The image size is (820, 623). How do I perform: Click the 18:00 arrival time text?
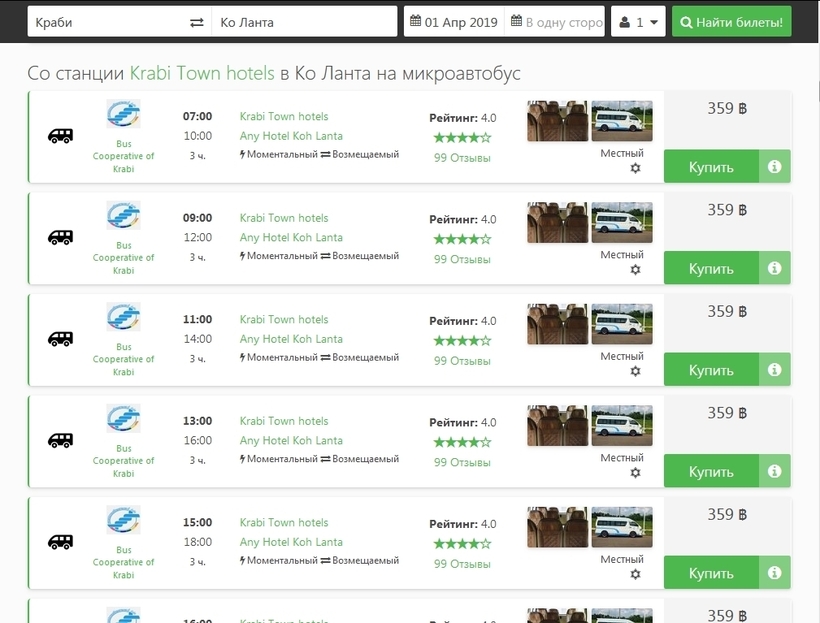(198, 542)
